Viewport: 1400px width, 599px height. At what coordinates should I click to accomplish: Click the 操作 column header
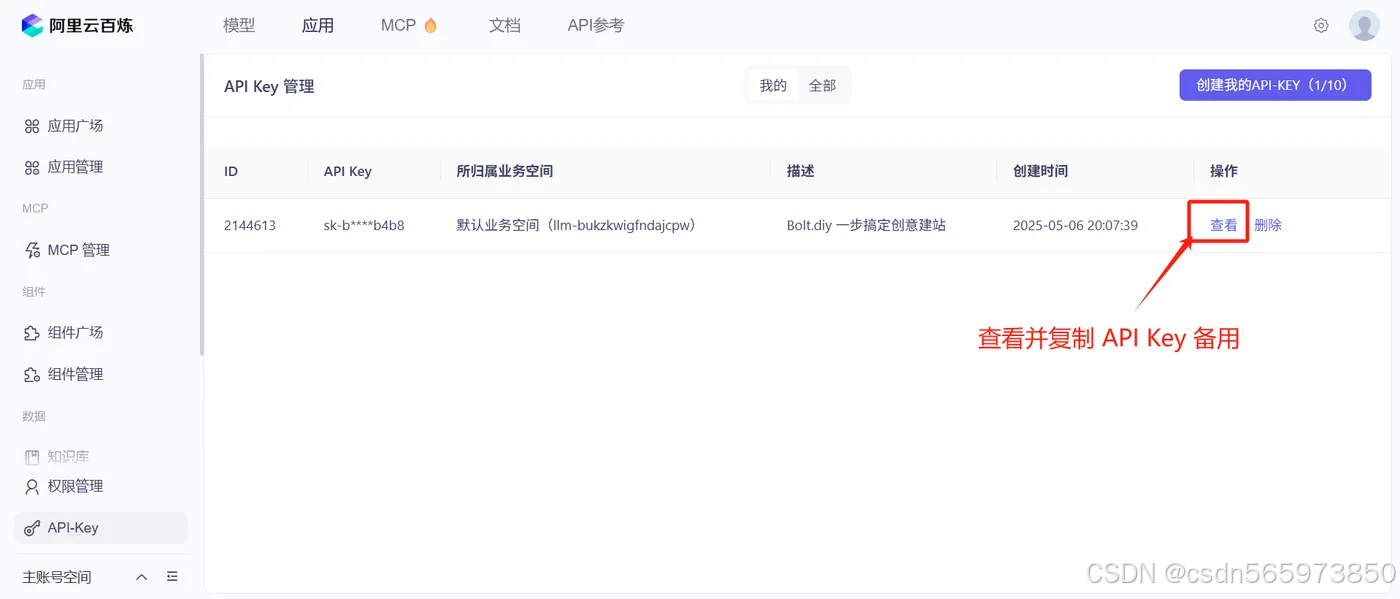click(x=1224, y=171)
